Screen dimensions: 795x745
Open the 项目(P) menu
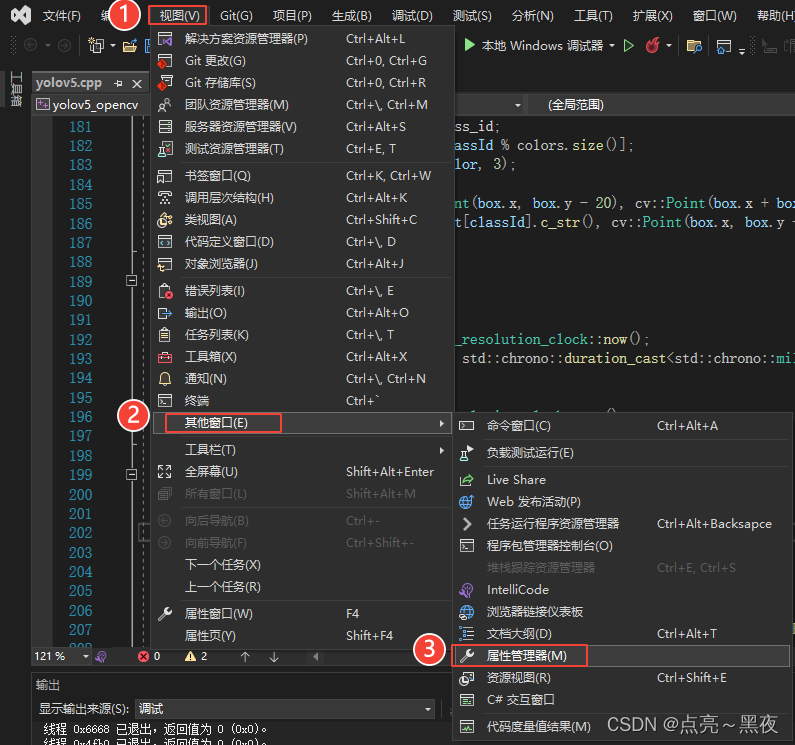[292, 16]
